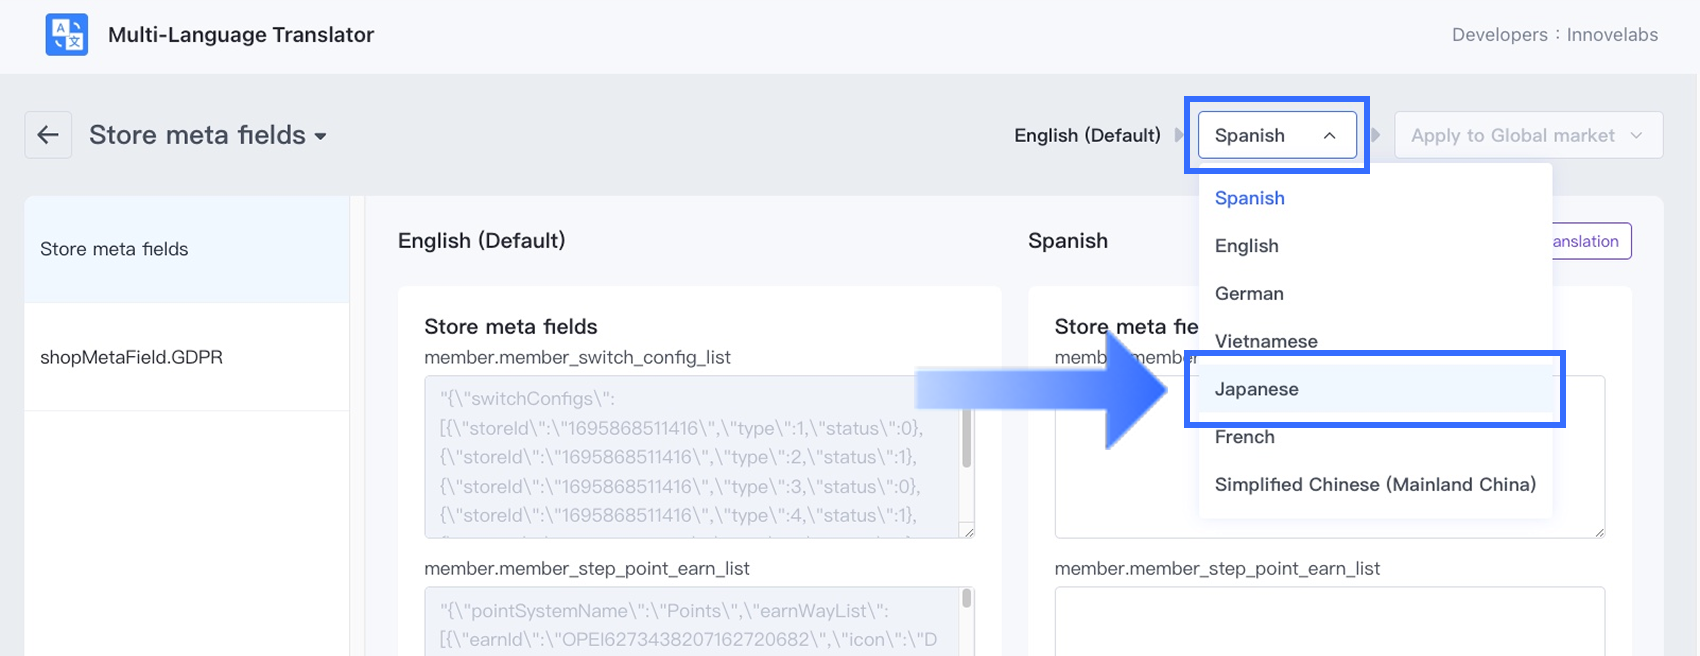The width and height of the screenshot is (1700, 656).
Task: Select Vietnamese from the language list
Action: tap(1266, 341)
